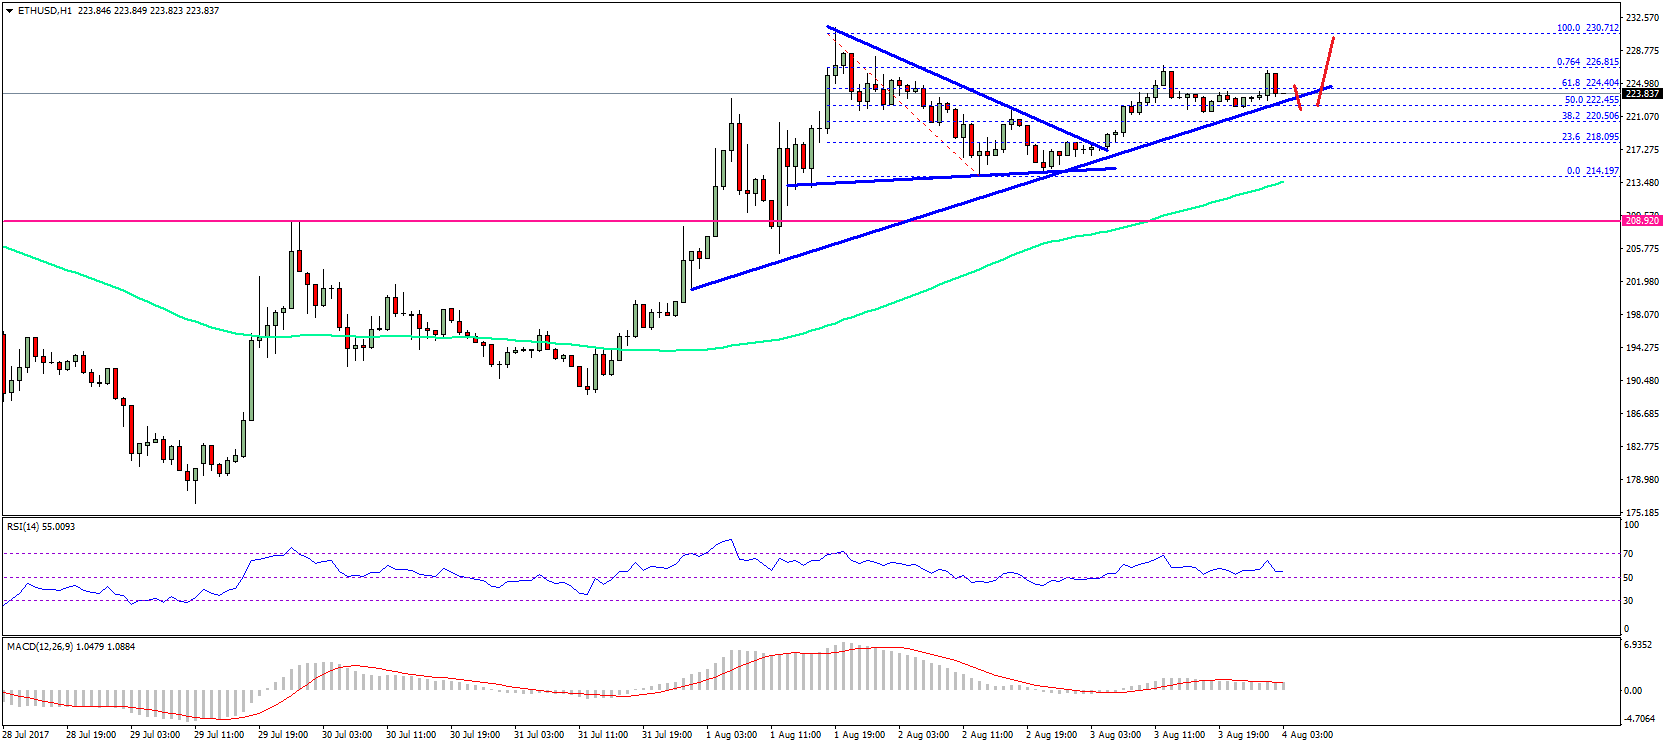Click the 4 Aug 03:00 time label
This screenshot has height=746, width=1663.
1307,735
